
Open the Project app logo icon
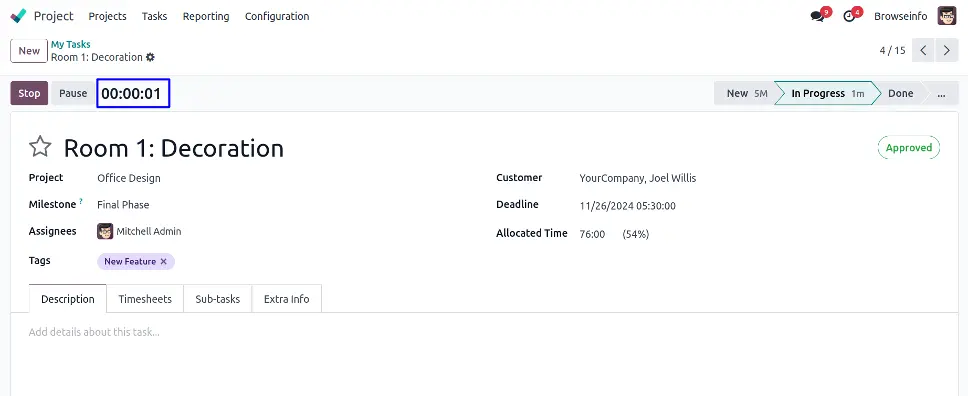coord(19,16)
